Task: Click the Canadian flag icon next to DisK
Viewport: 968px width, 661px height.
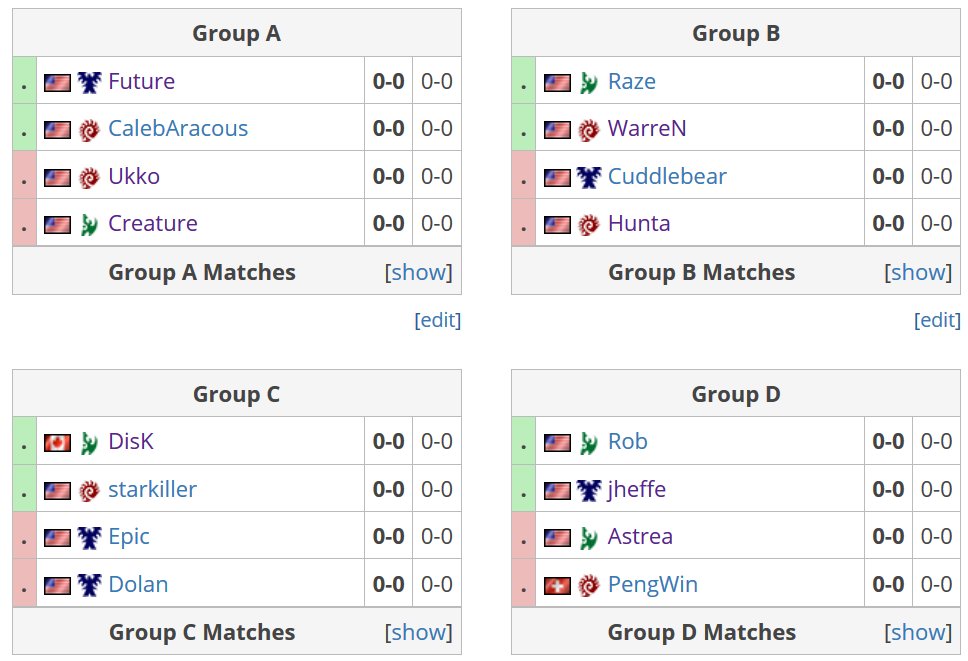Action: pyautogui.click(x=57, y=443)
